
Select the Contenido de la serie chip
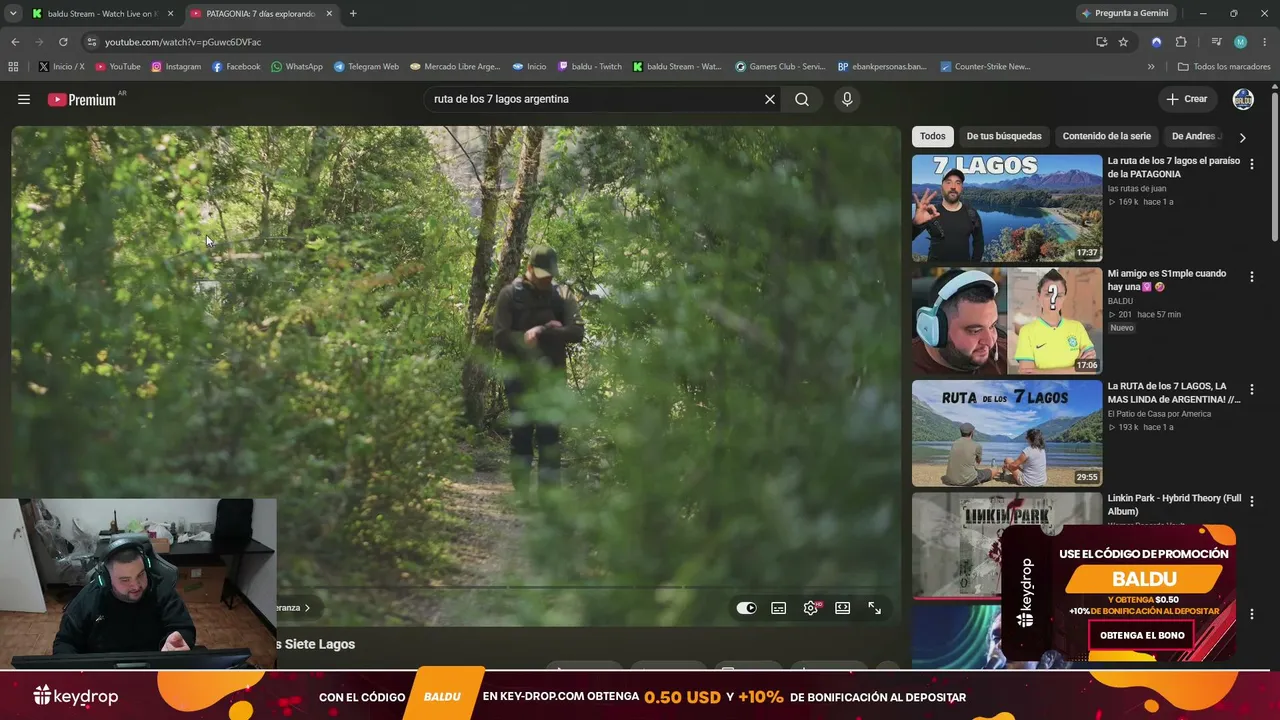tap(1107, 136)
